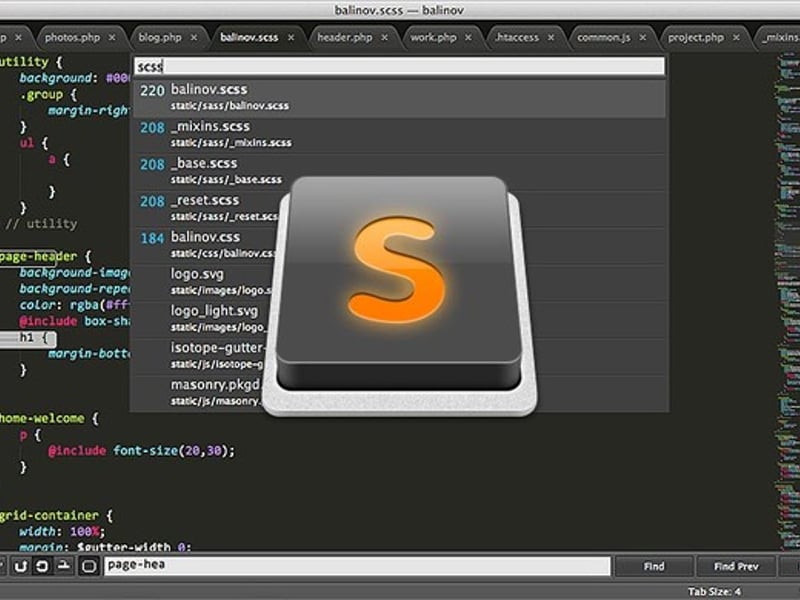Choose balinov.scss result in file list
The width and height of the screenshot is (800, 600).
399,97
